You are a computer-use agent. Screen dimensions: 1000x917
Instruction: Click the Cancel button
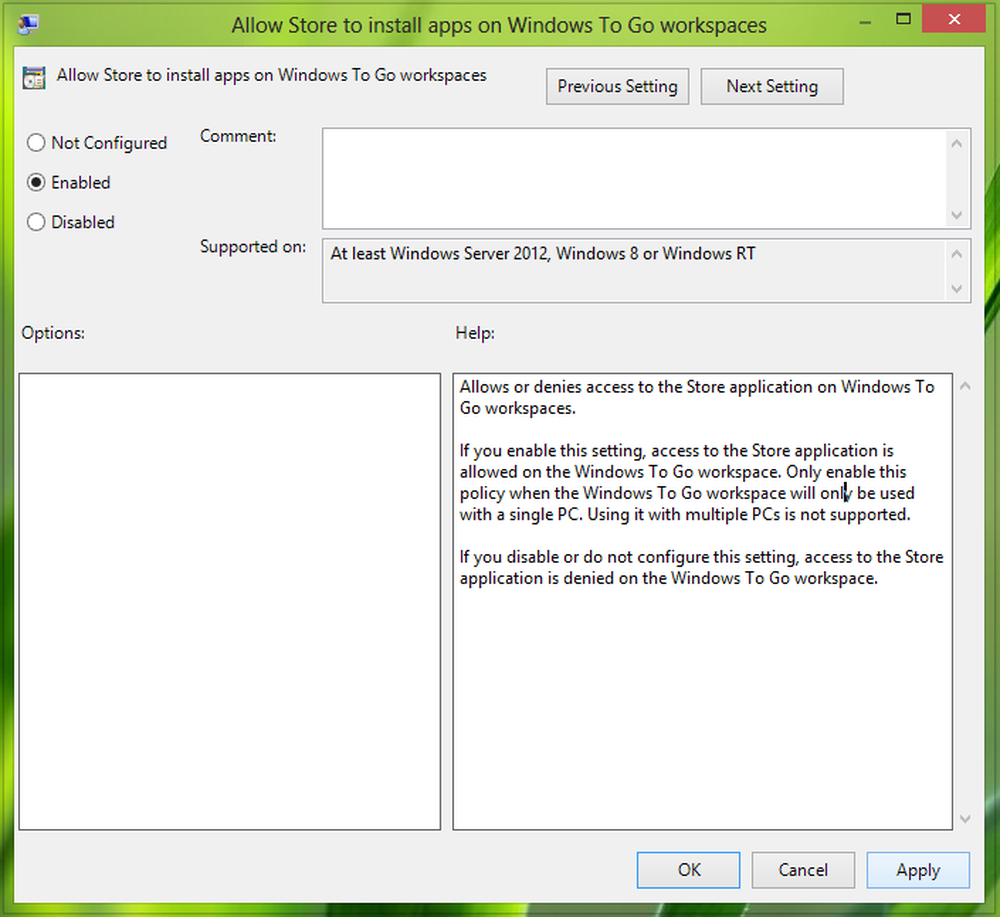(803, 870)
